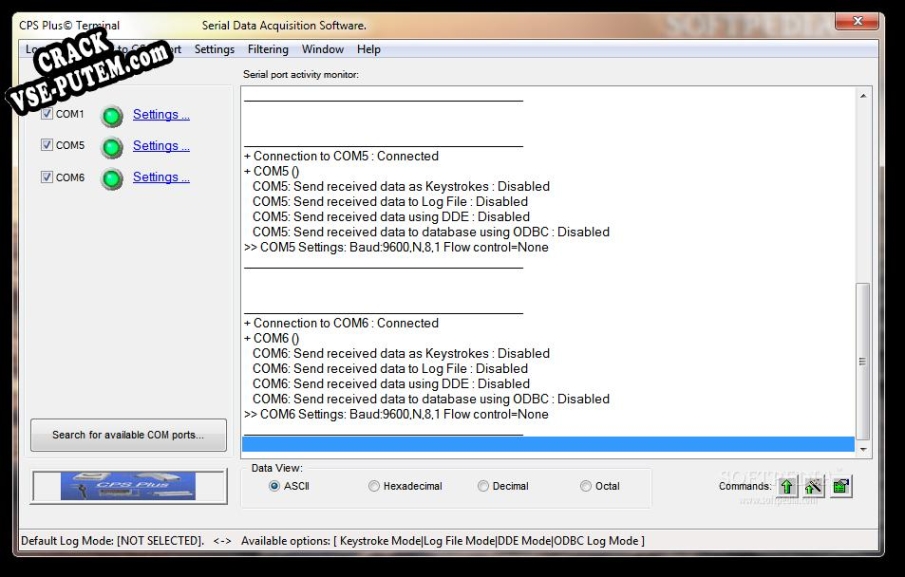Open the Filtering menu

point(268,49)
